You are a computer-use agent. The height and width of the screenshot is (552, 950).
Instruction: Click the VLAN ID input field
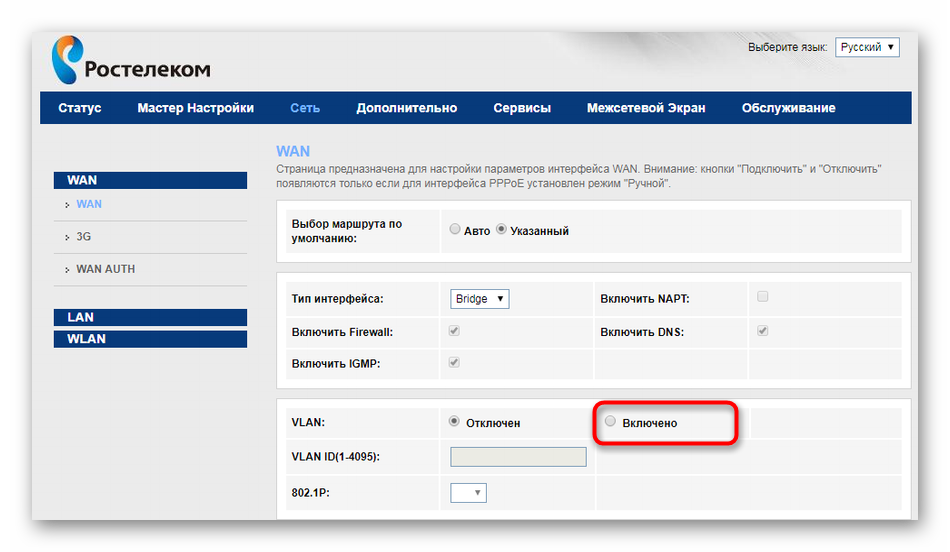[518, 457]
